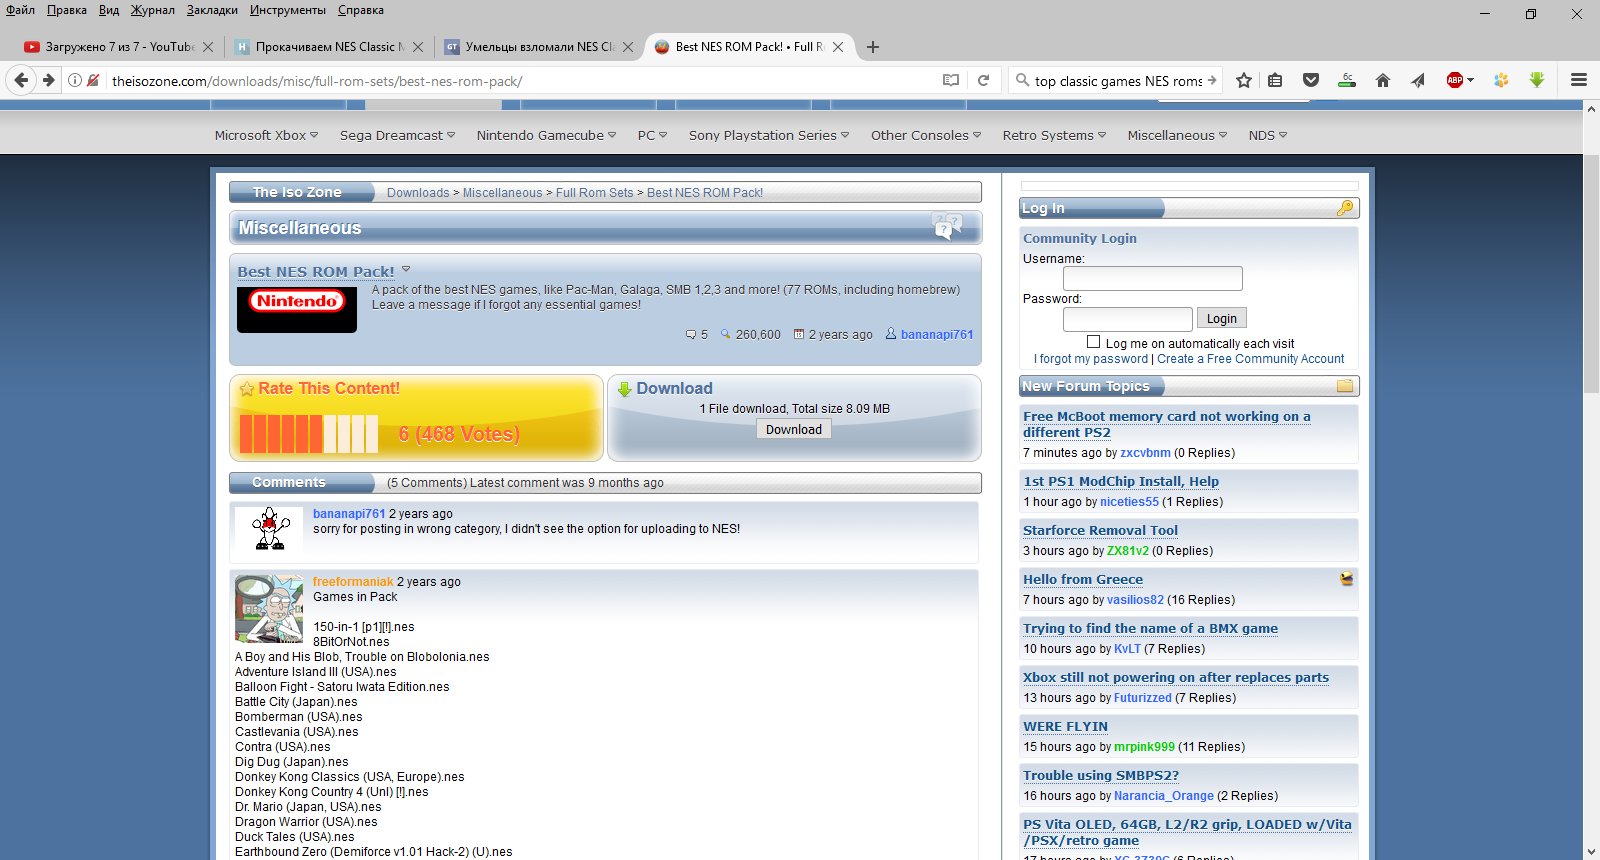1600x860 pixels.
Task: Click the green download arrow extension icon
Action: tap(1537, 80)
